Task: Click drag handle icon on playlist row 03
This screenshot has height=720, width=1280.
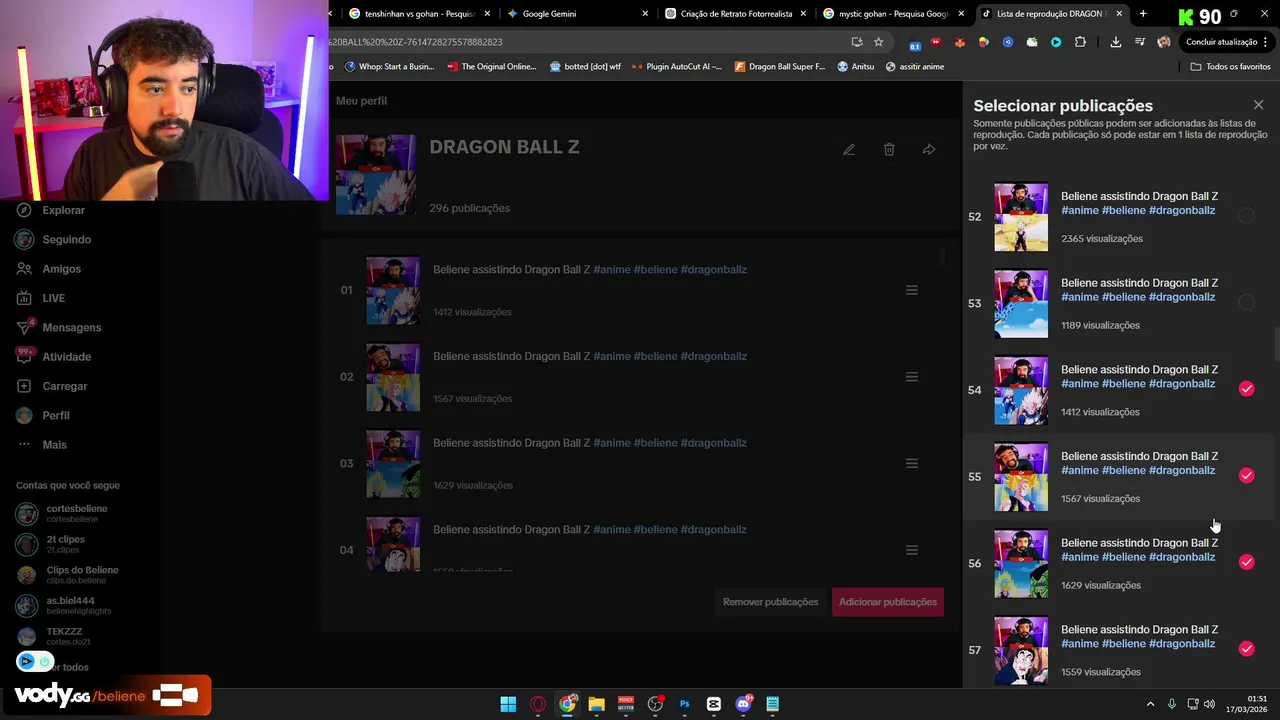Action: [x=912, y=463]
